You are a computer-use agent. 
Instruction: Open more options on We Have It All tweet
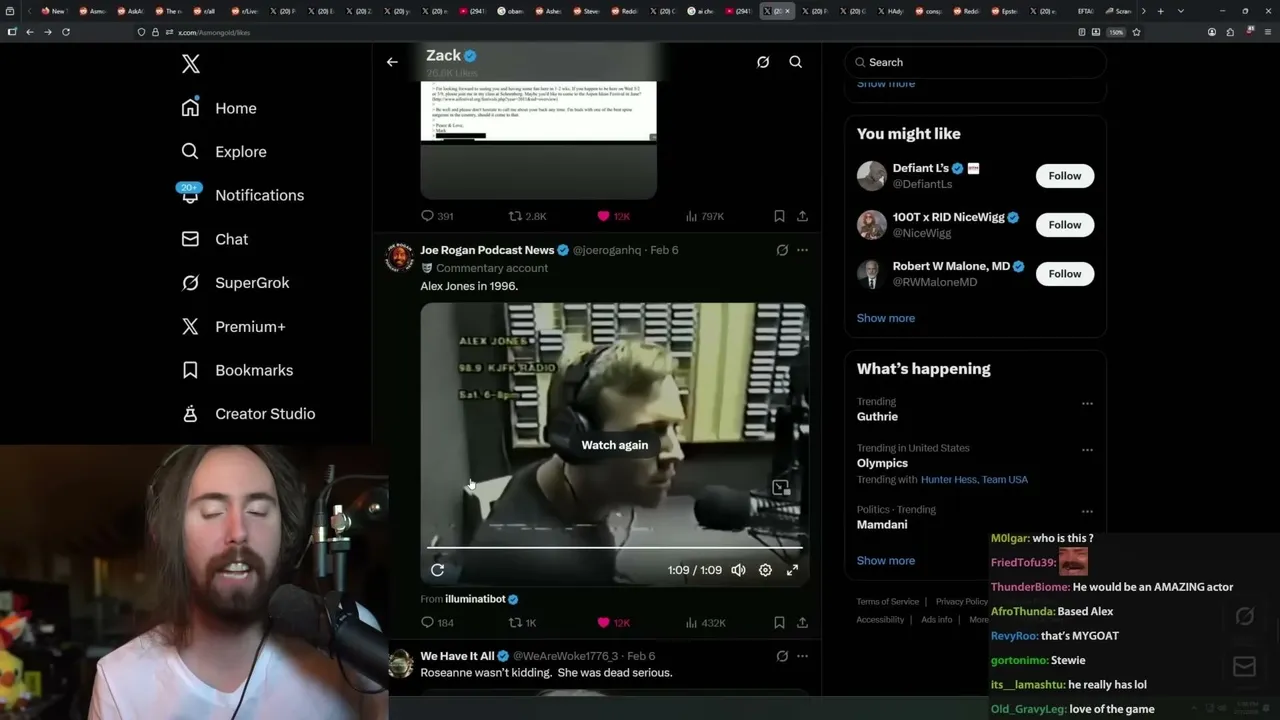click(802, 656)
